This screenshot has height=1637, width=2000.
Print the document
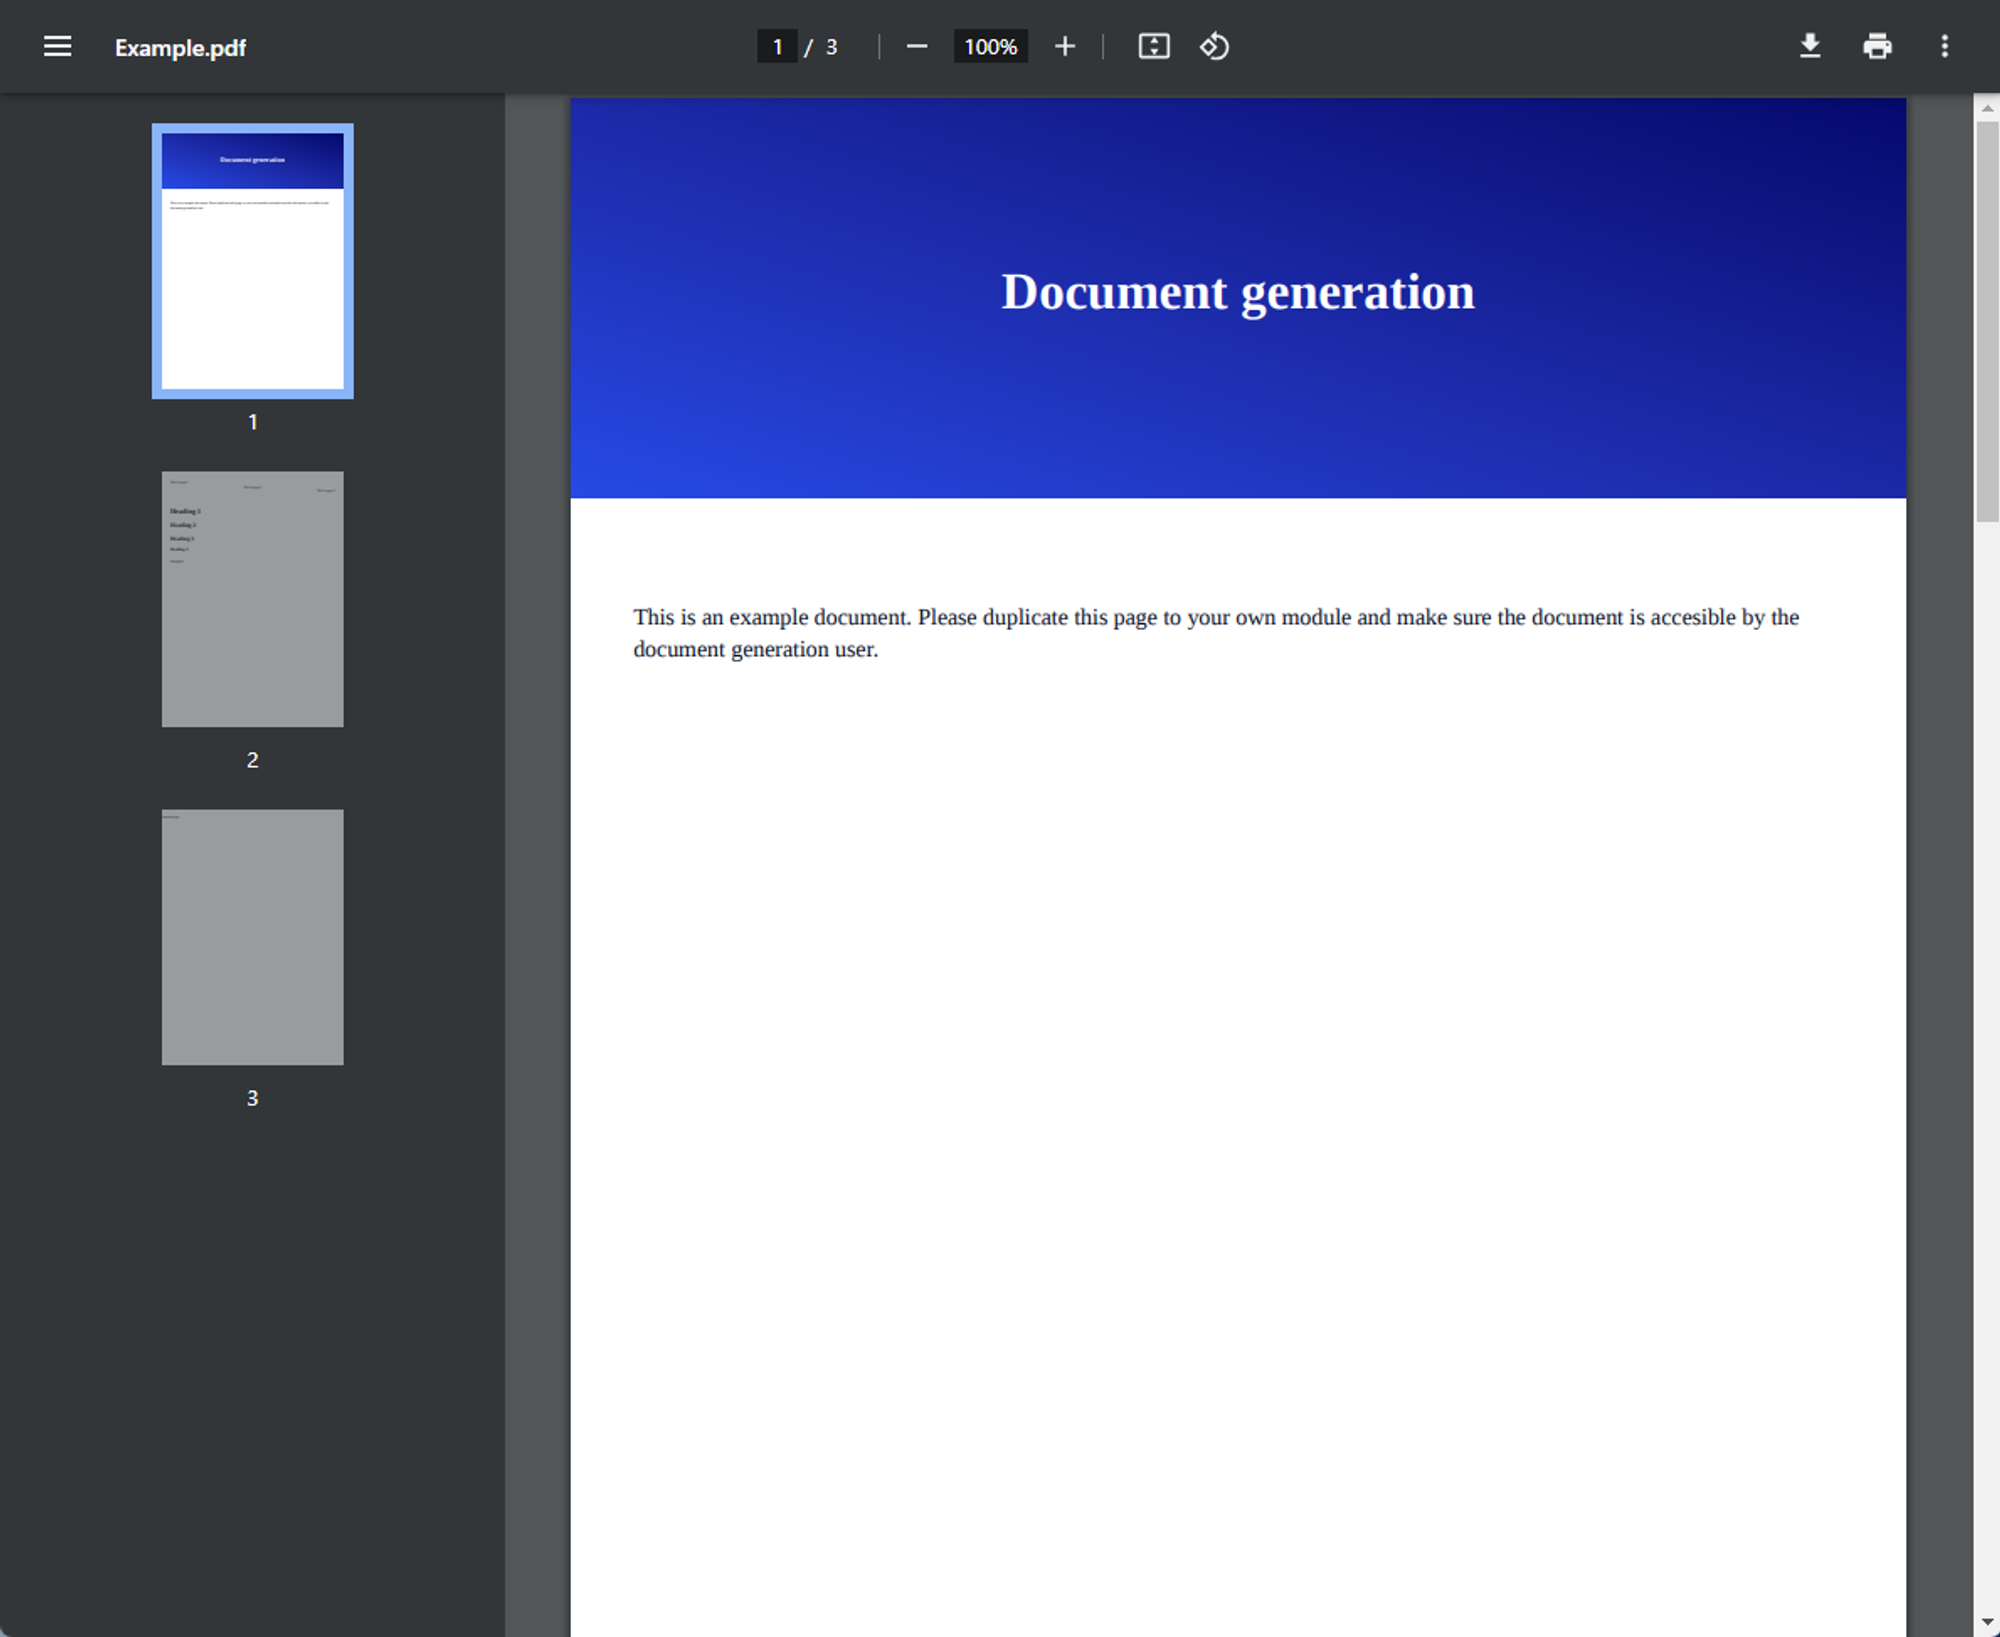1877,46
